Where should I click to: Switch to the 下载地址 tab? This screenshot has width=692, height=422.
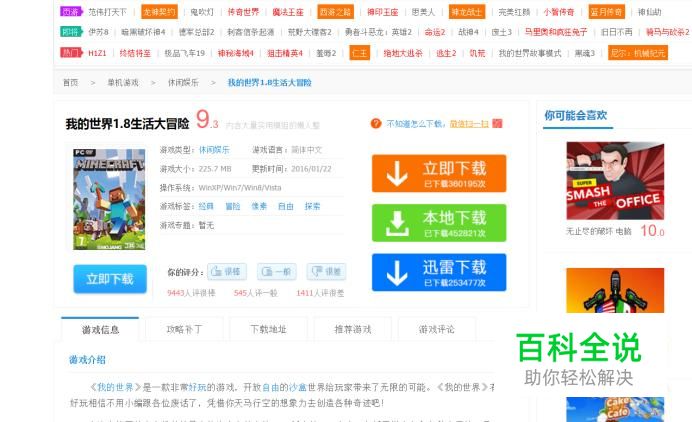pos(268,329)
